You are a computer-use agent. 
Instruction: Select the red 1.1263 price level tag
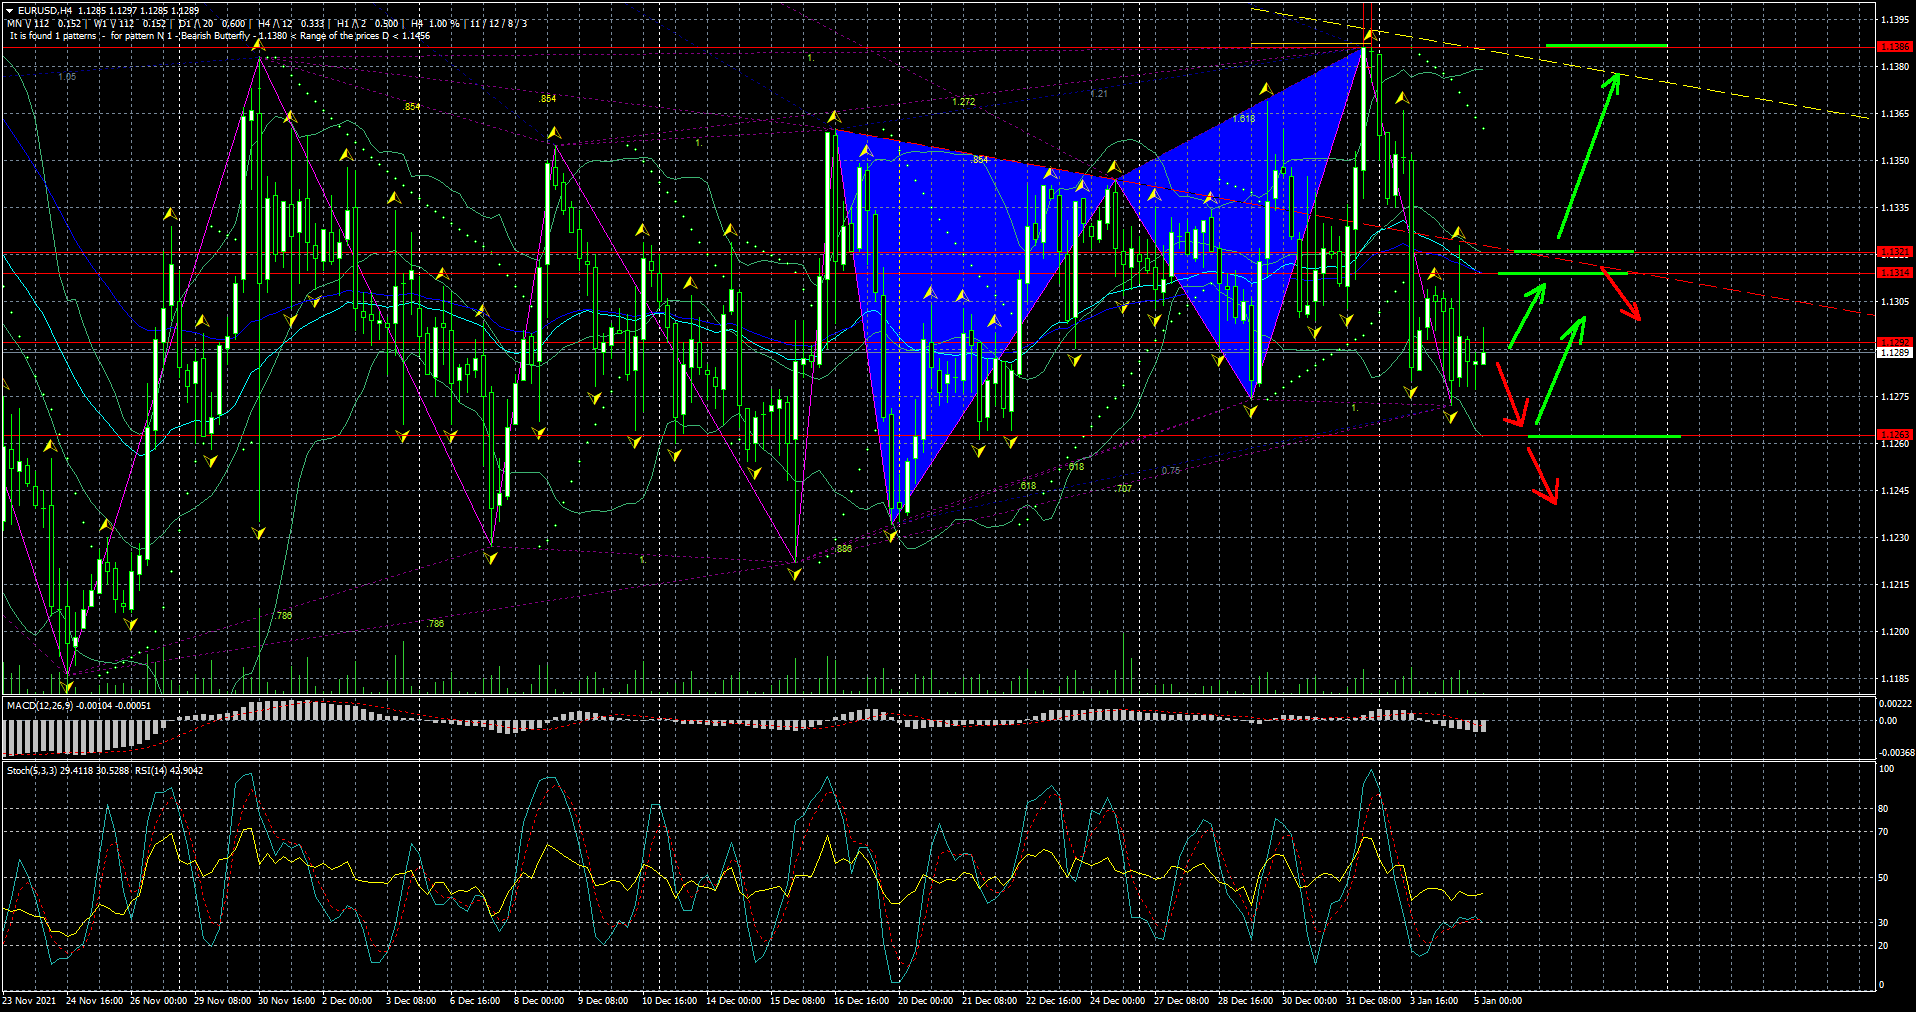(1894, 435)
